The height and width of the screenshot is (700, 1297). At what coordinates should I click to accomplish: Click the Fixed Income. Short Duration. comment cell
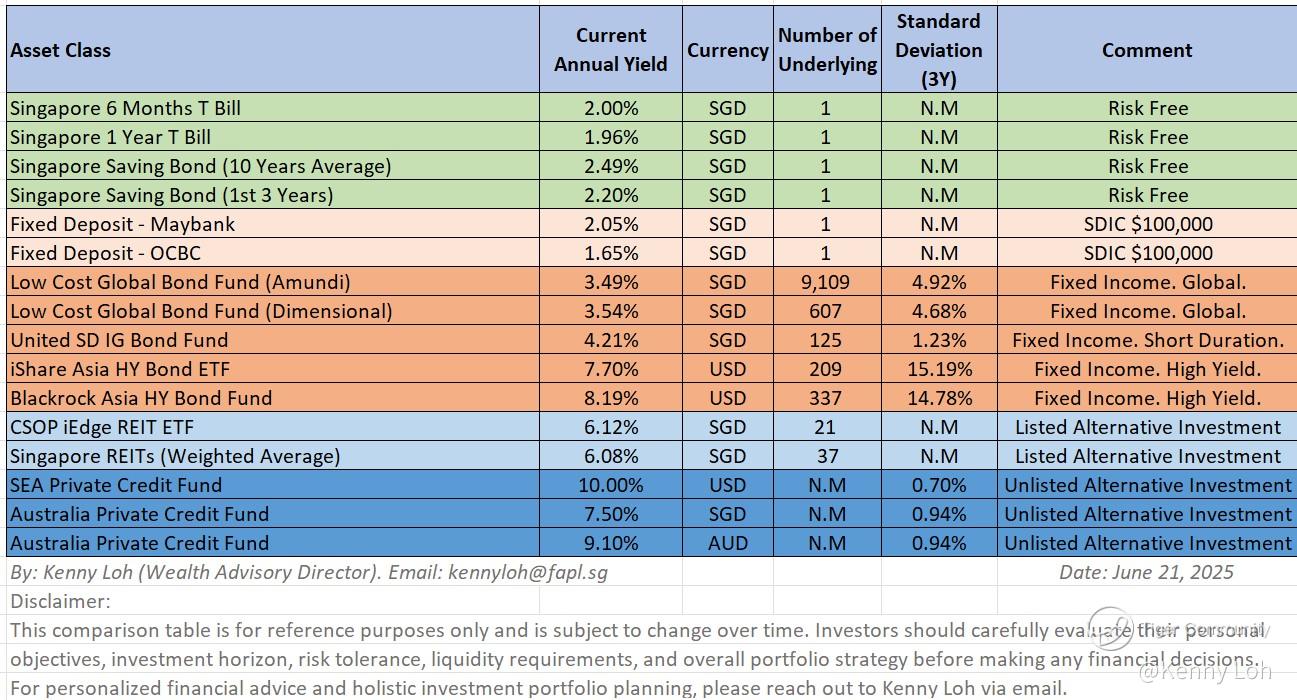pyautogui.click(x=1147, y=340)
